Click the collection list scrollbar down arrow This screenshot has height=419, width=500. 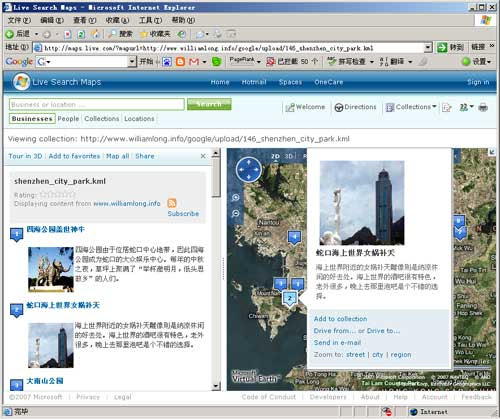click(x=216, y=386)
